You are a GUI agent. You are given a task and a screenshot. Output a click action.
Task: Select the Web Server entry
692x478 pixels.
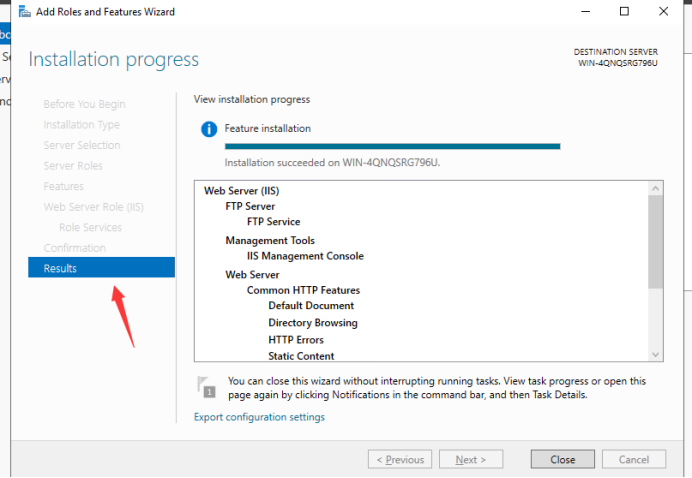(x=252, y=275)
